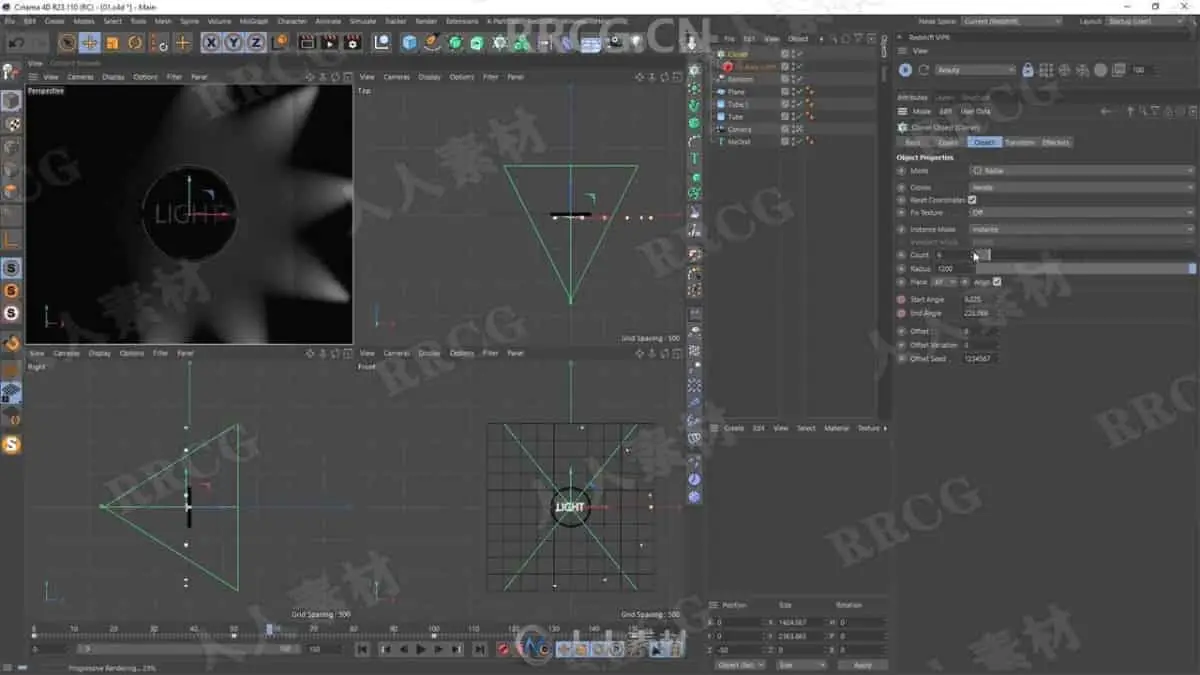Open the File menu
1200x675 pixels.
click(9, 20)
